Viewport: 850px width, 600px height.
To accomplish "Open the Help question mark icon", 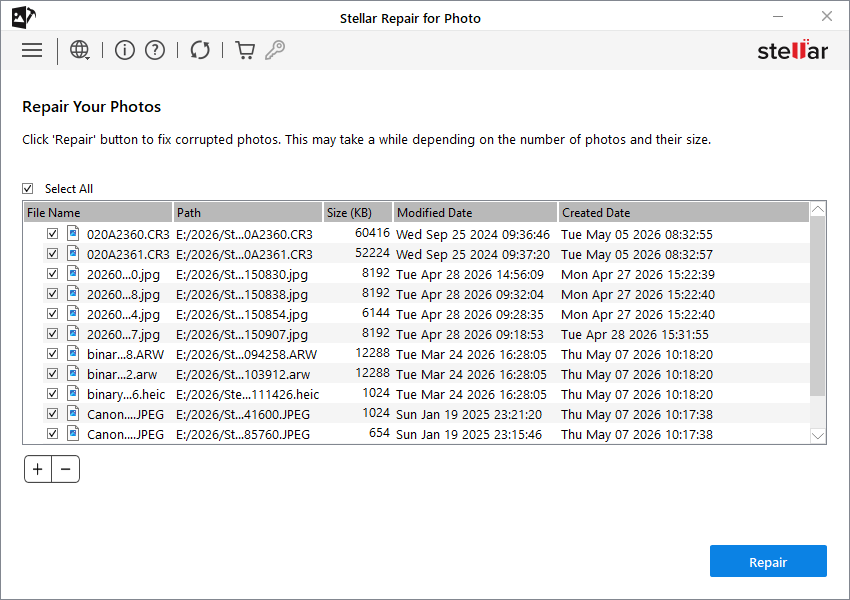I will (155, 50).
